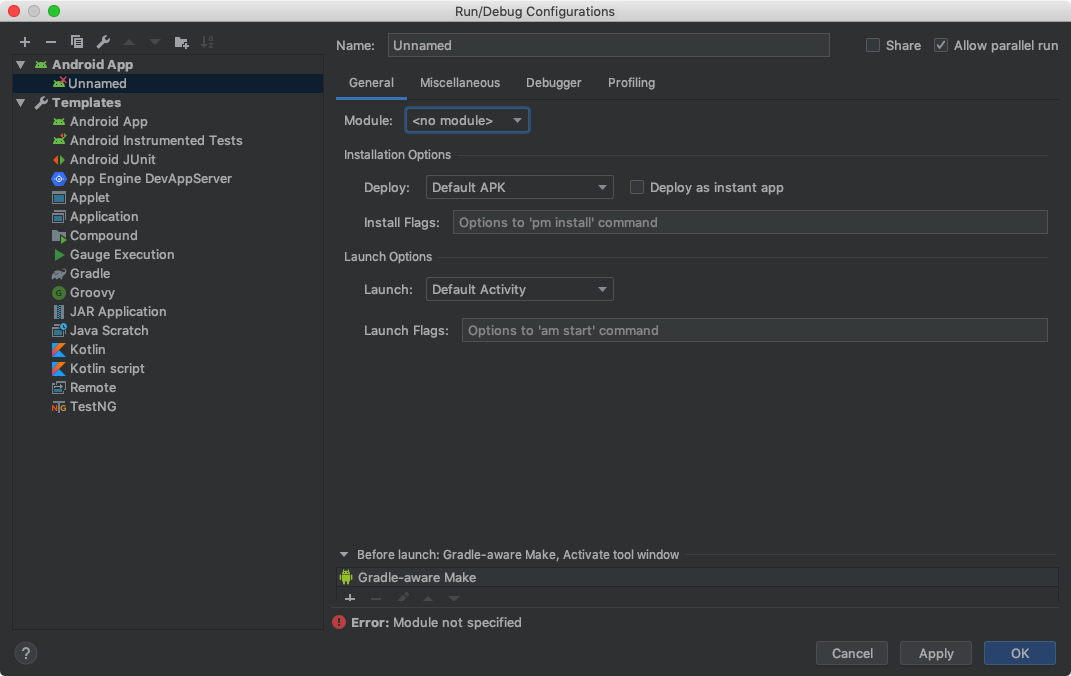Switch to the Miscellaneous tab
This screenshot has height=676, width=1071.
point(459,83)
